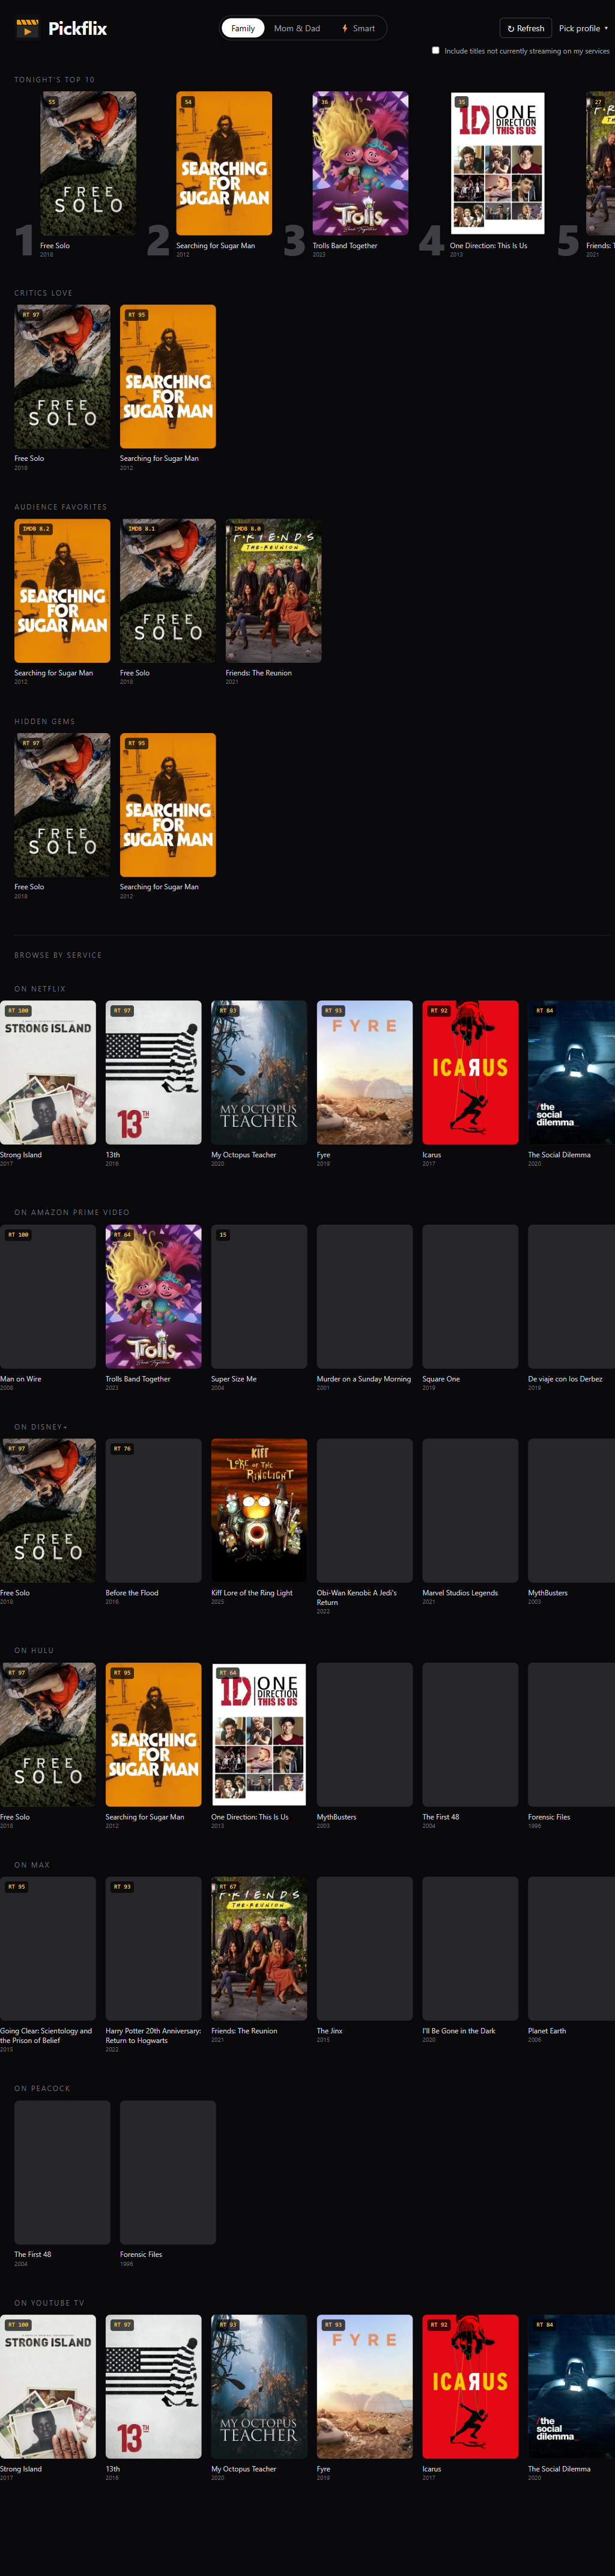Open Strong Island poster on YouTube TV
Image resolution: width=615 pixels, height=2576 pixels.
coord(48,2387)
